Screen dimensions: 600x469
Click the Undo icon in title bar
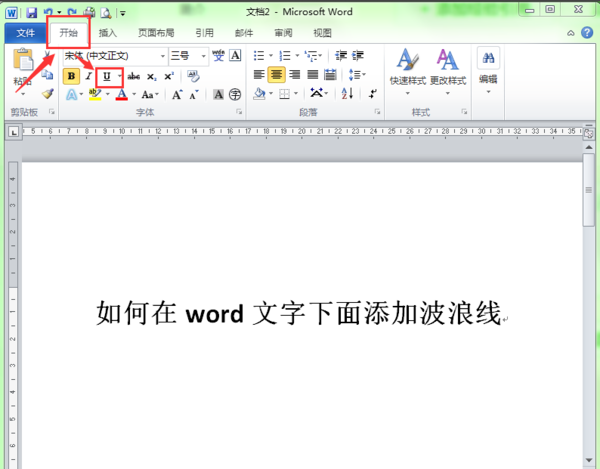point(48,13)
